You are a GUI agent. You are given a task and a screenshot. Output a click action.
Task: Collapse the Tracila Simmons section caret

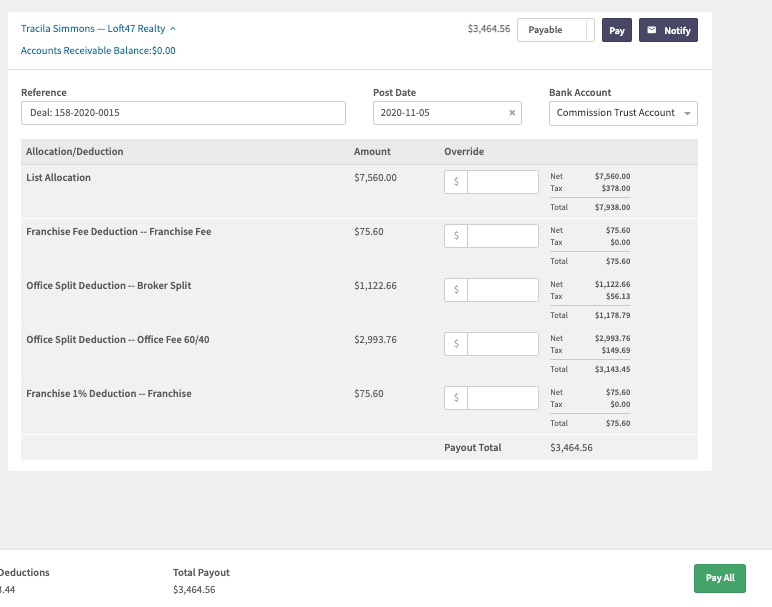[x=173, y=29]
